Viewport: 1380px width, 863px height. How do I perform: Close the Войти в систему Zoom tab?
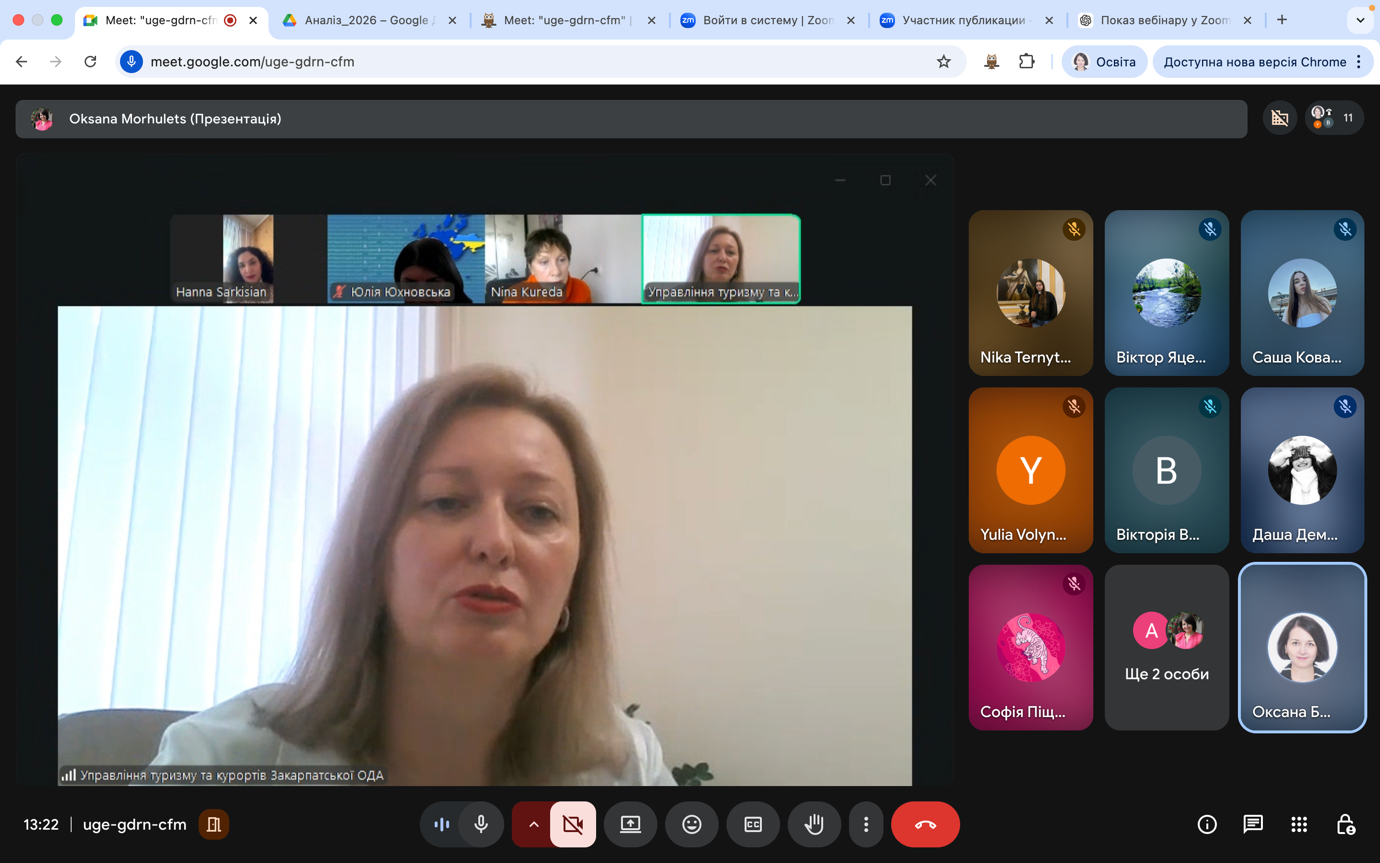[x=851, y=20]
